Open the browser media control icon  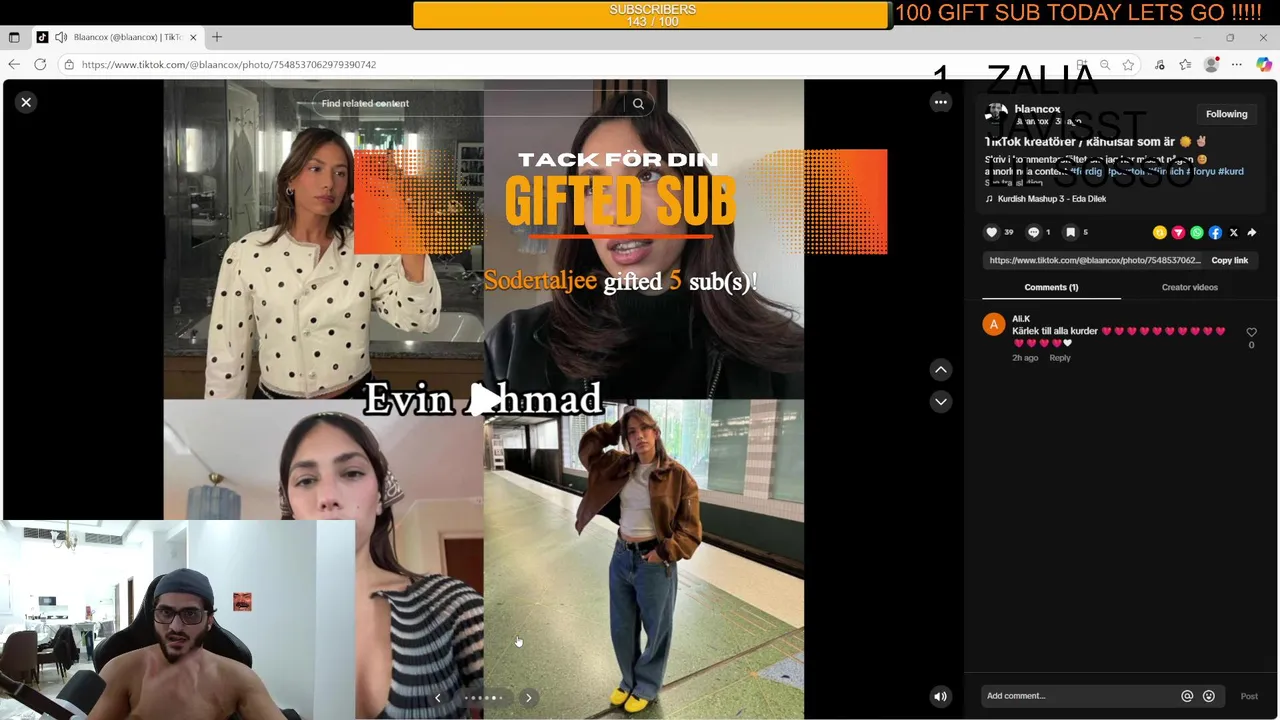coord(1160,64)
